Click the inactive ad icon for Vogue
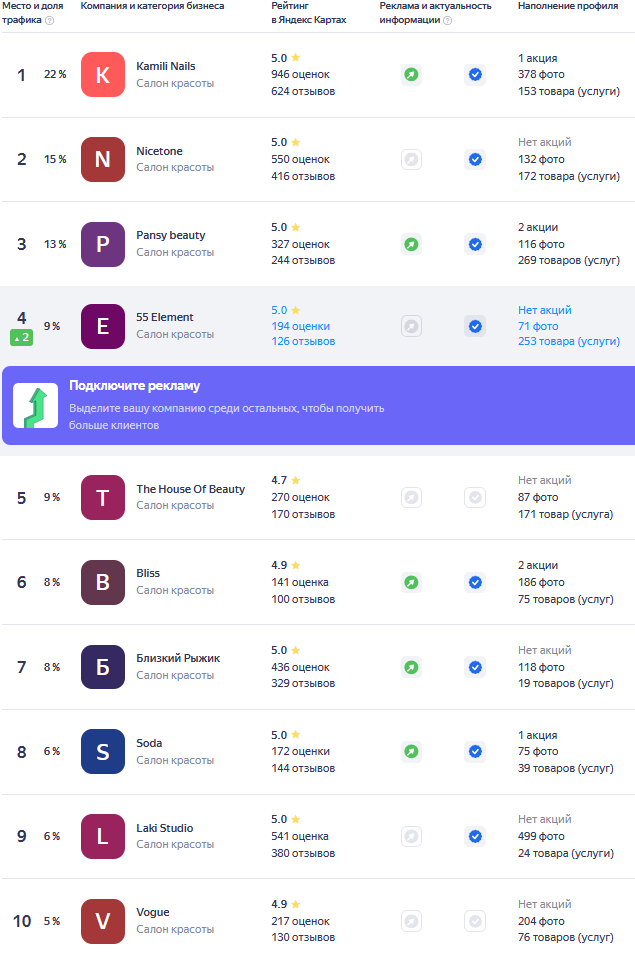The width and height of the screenshot is (635, 960). click(411, 921)
